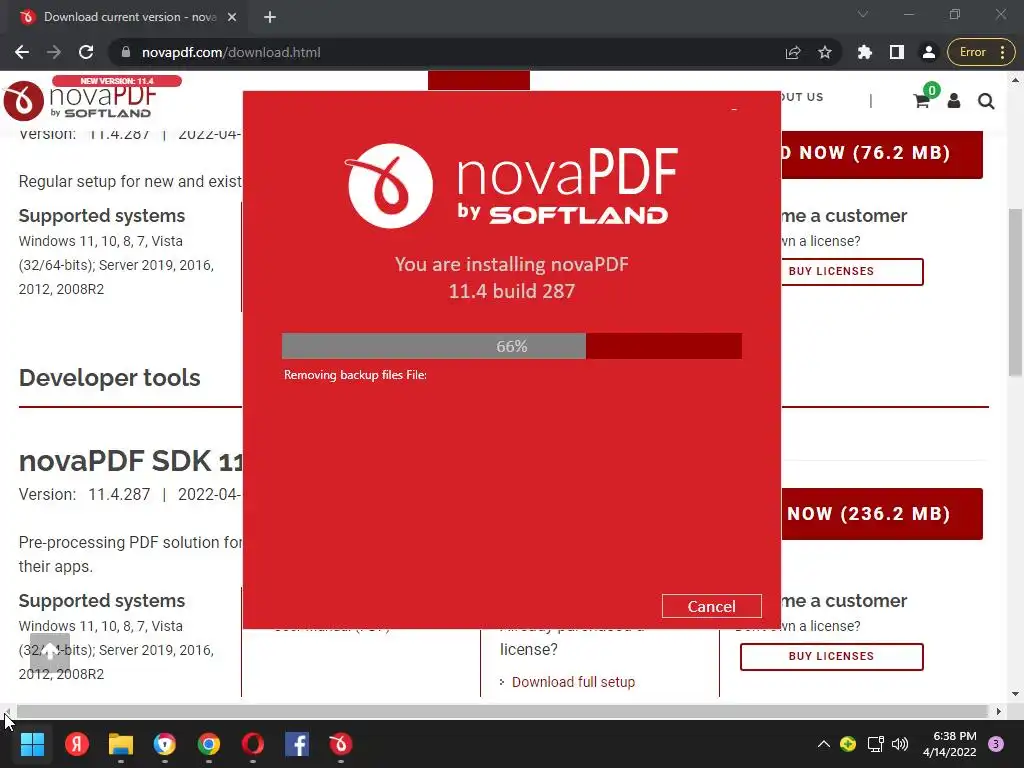Click upper Buy Licenses button
The image size is (1024, 768).
tap(852, 272)
